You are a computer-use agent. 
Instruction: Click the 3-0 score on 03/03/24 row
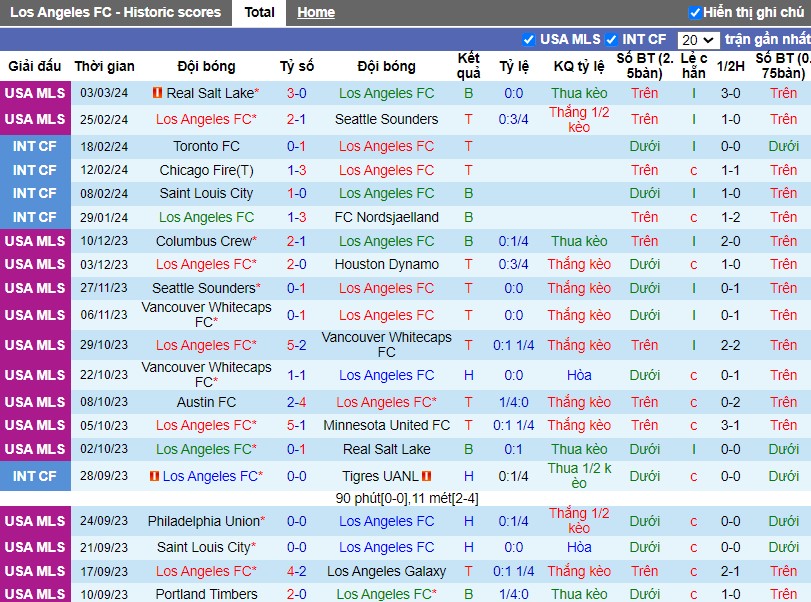click(x=296, y=93)
